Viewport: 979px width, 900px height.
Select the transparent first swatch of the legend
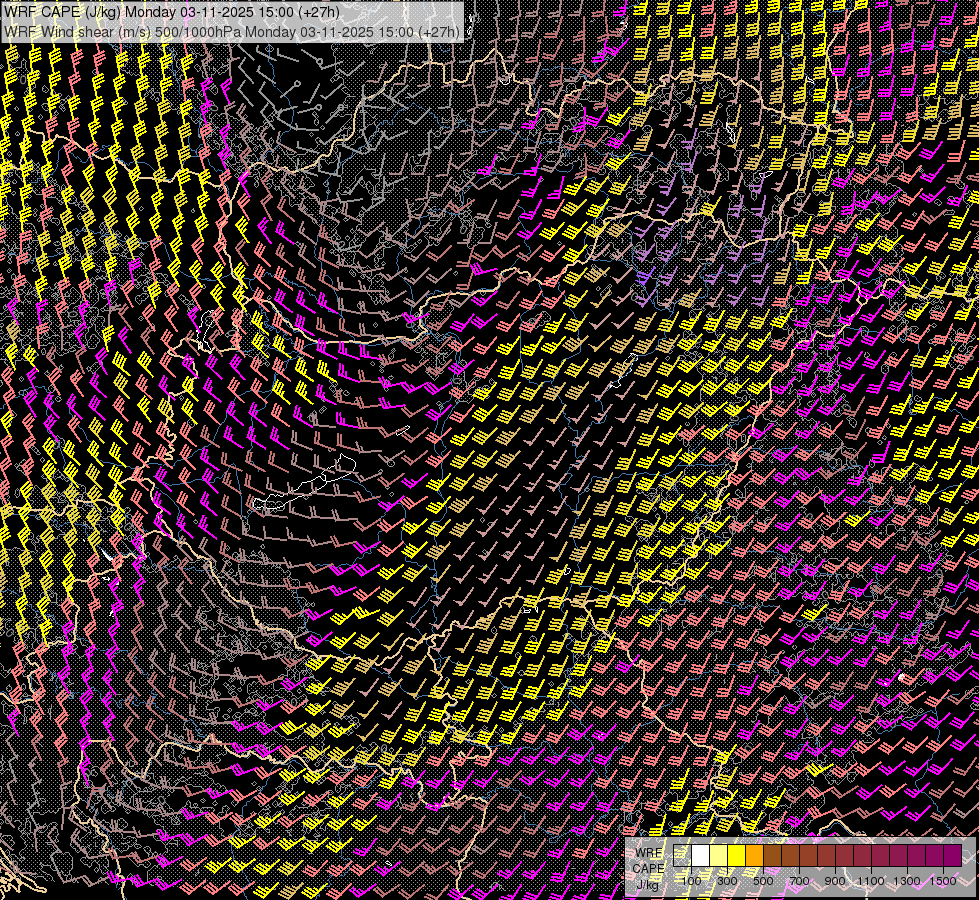pos(683,855)
